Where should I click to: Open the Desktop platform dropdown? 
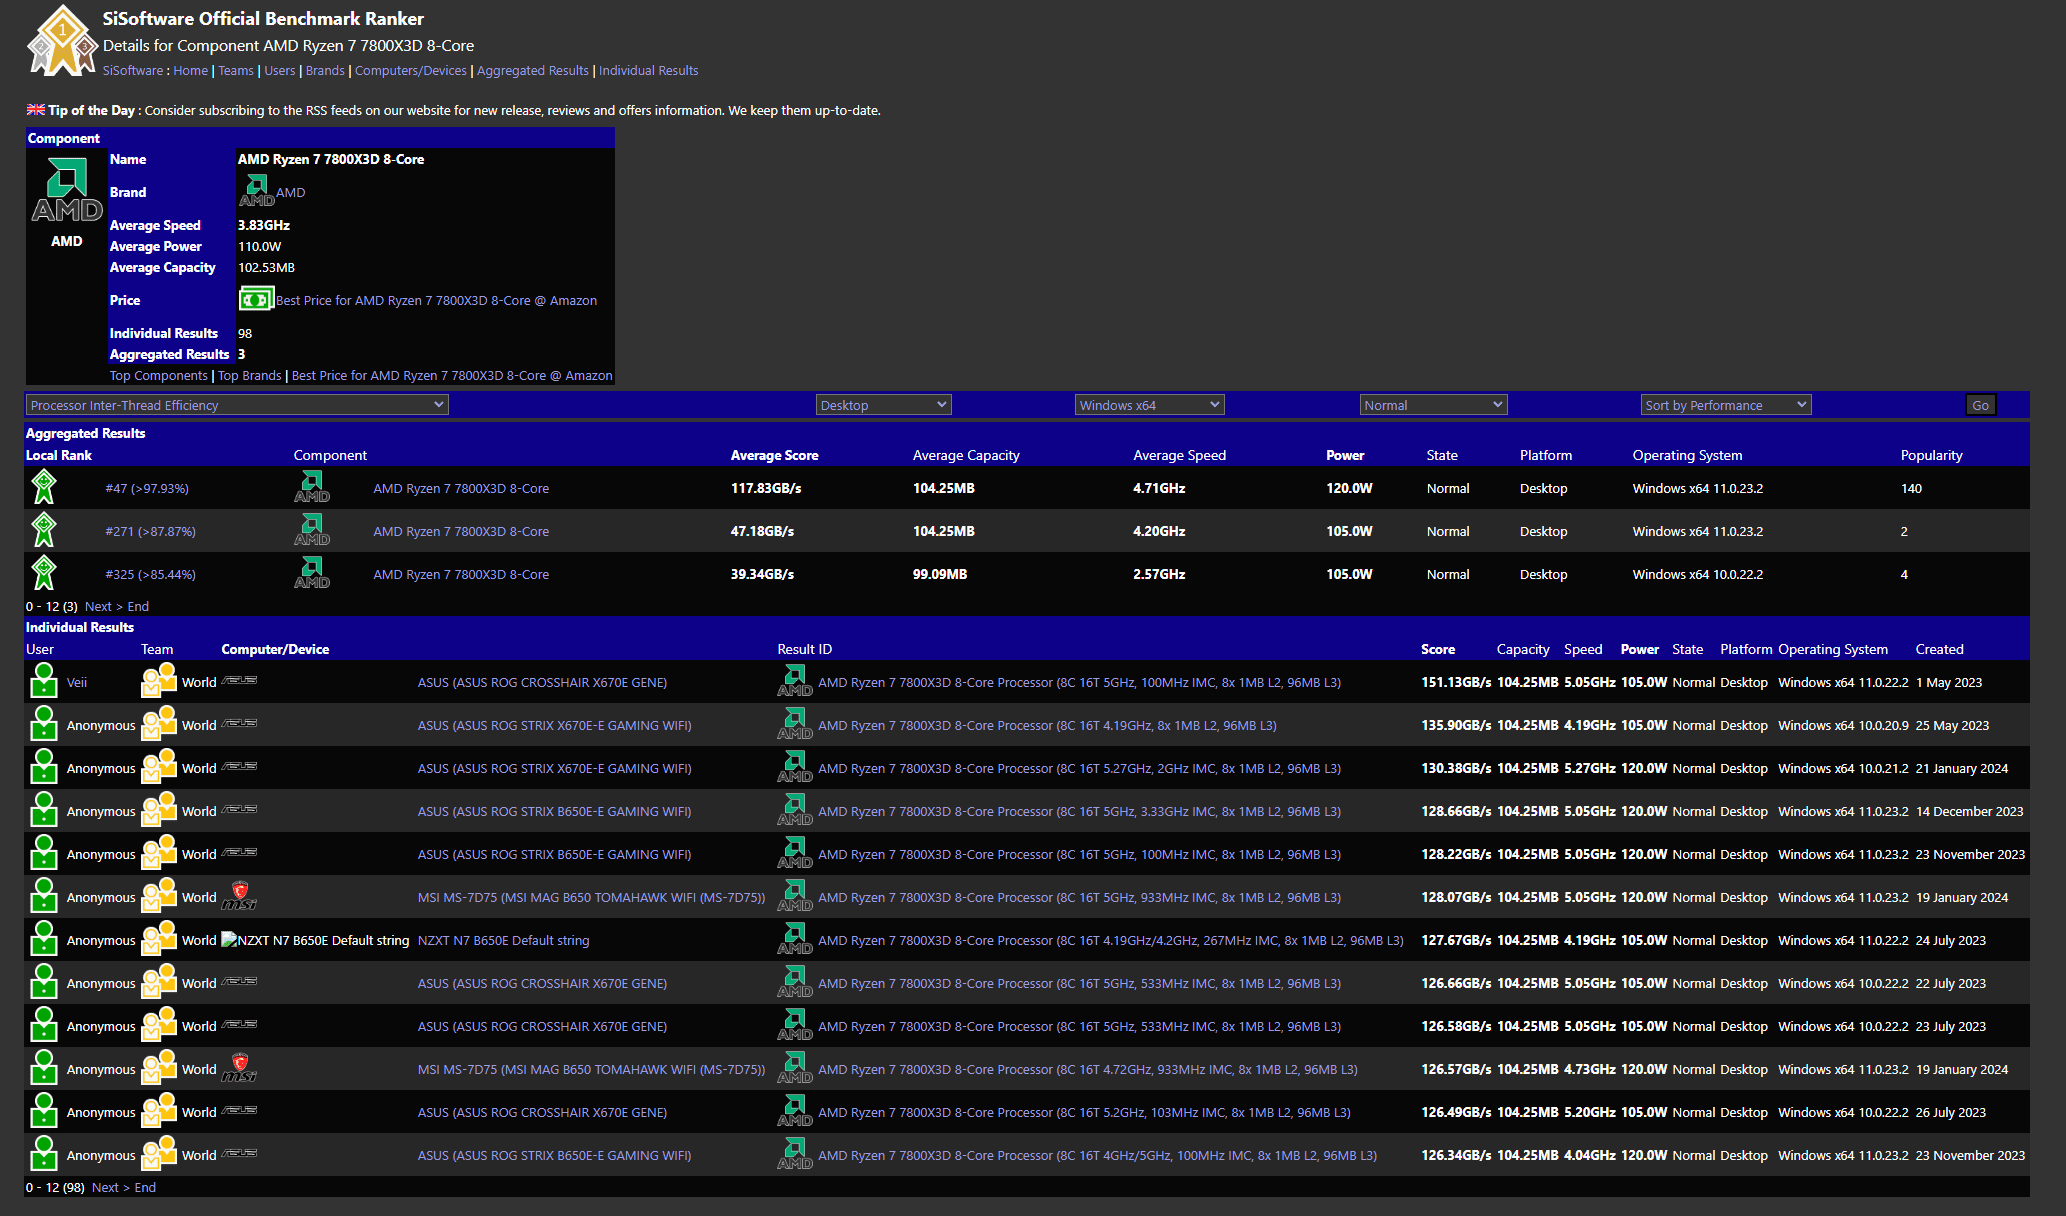883,404
